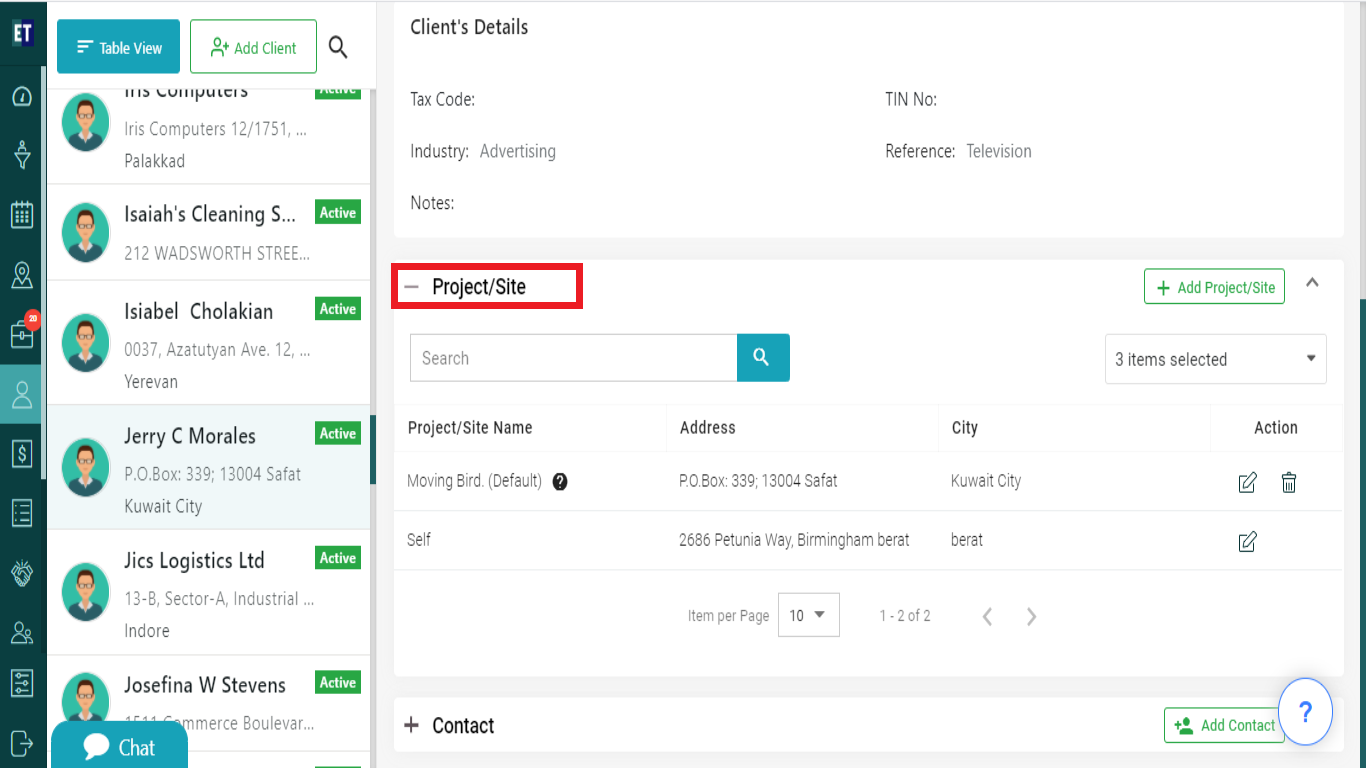
Task: Click '2686 Petunia Way, Birmingham berat' address
Action: [794, 540]
